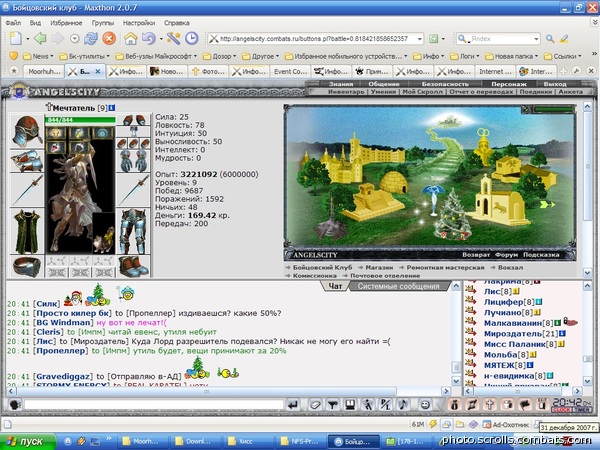The image size is (600, 450).
Task: Click the Christmas tree on the map
Action: click(x=453, y=215)
